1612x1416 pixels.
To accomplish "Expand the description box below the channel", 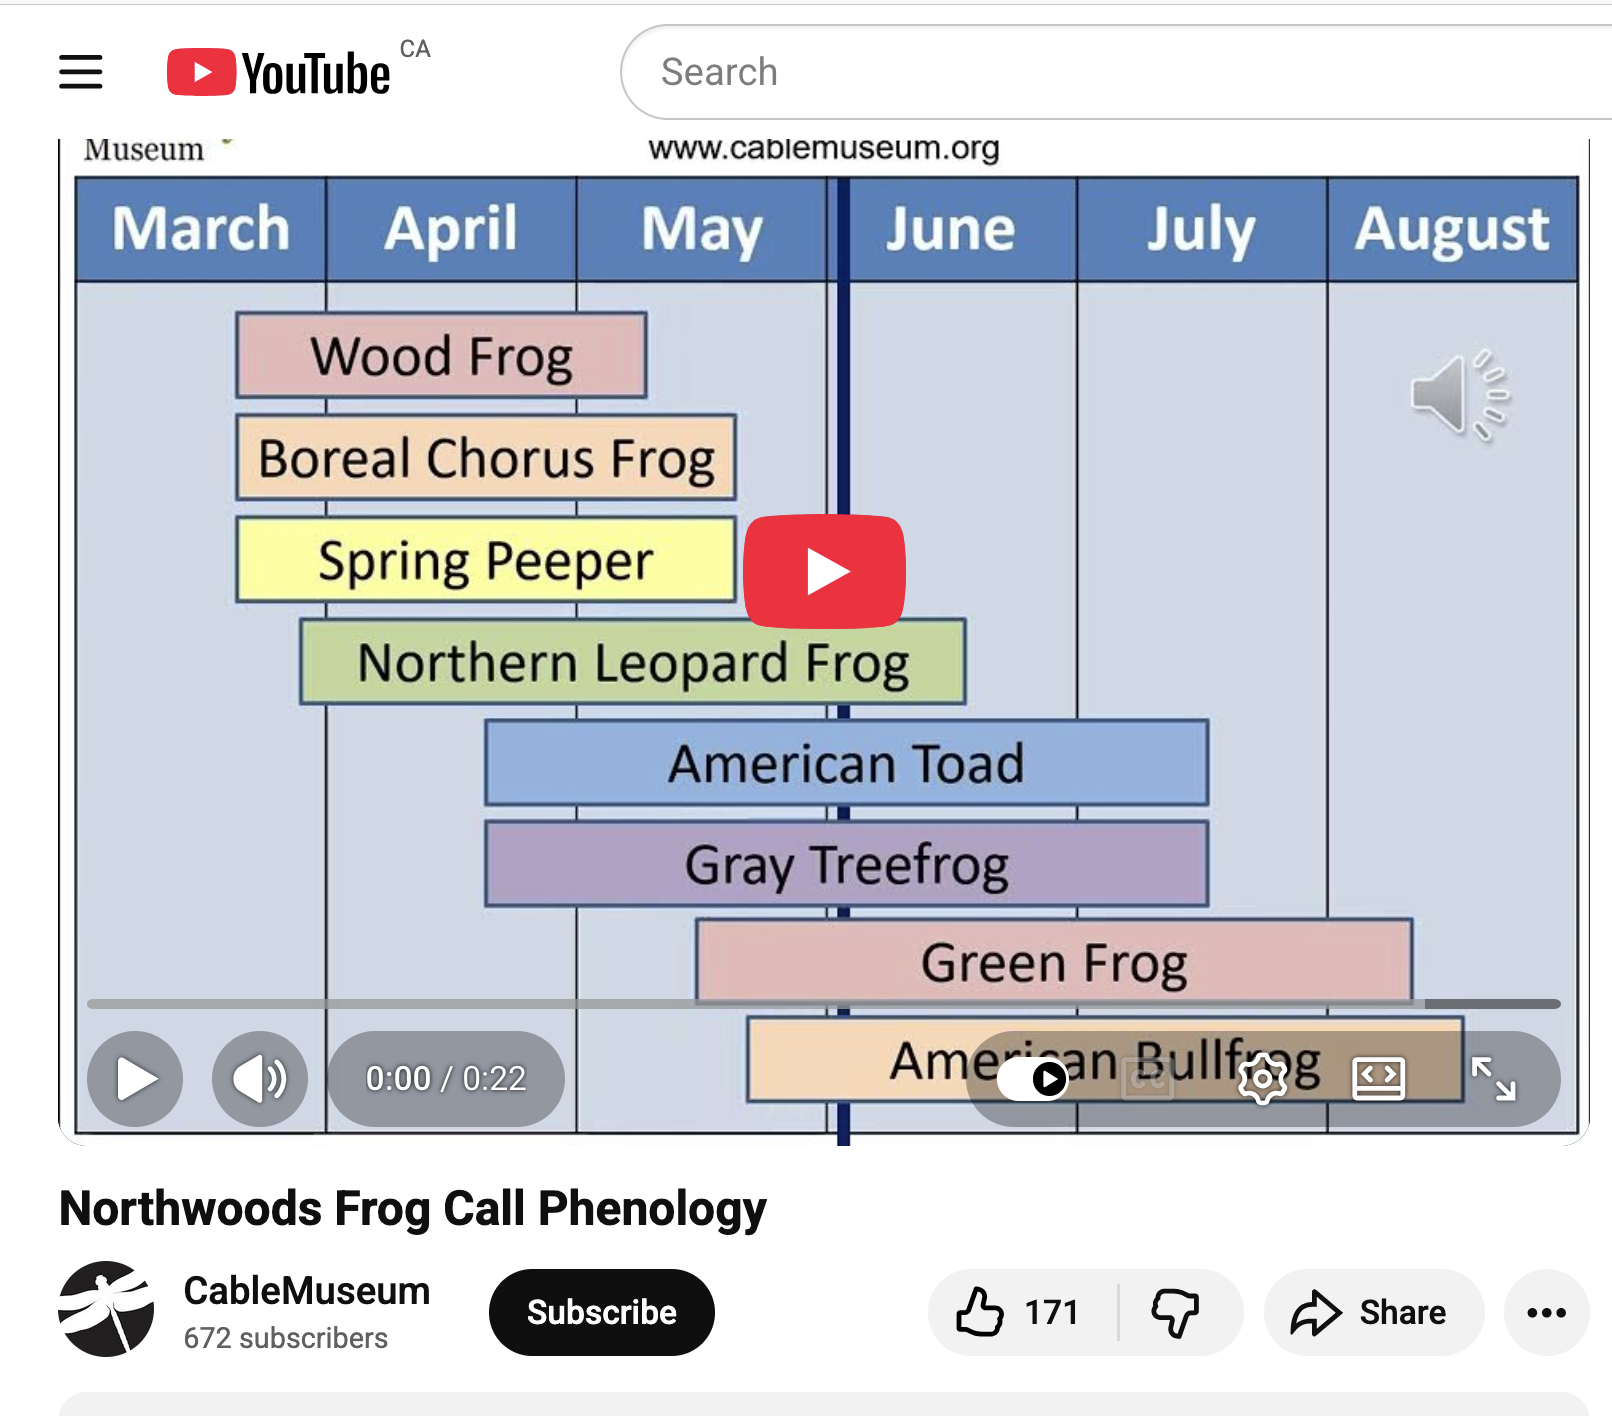I will 822,1404.
